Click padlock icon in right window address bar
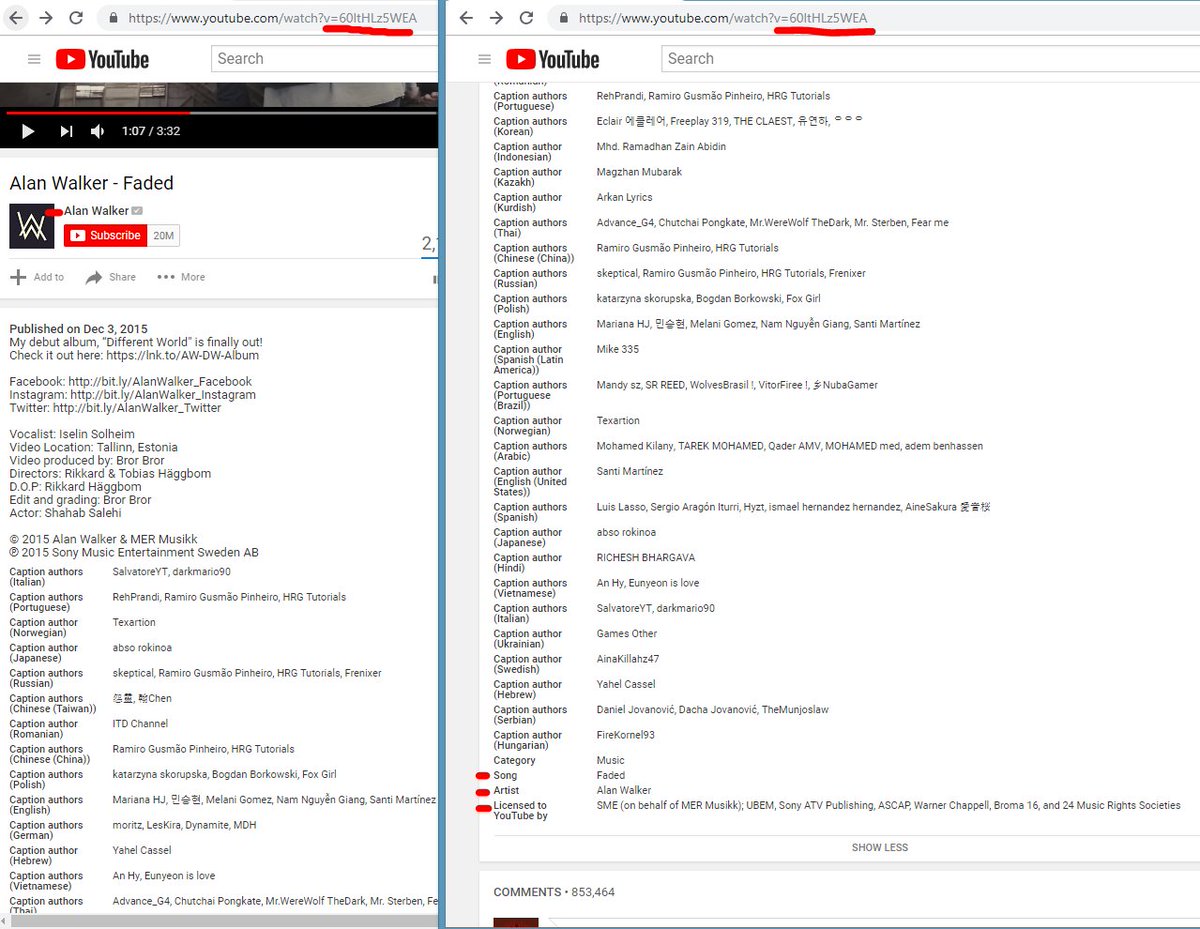This screenshot has width=1200, height=929. 564,18
